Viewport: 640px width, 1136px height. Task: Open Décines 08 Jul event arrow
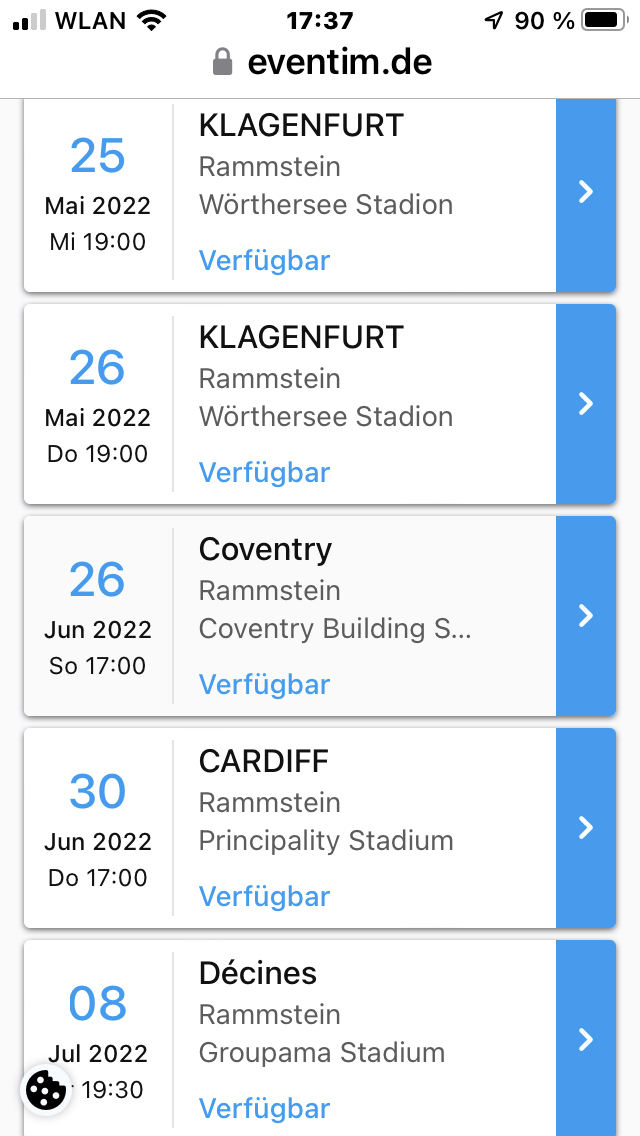coord(586,1040)
